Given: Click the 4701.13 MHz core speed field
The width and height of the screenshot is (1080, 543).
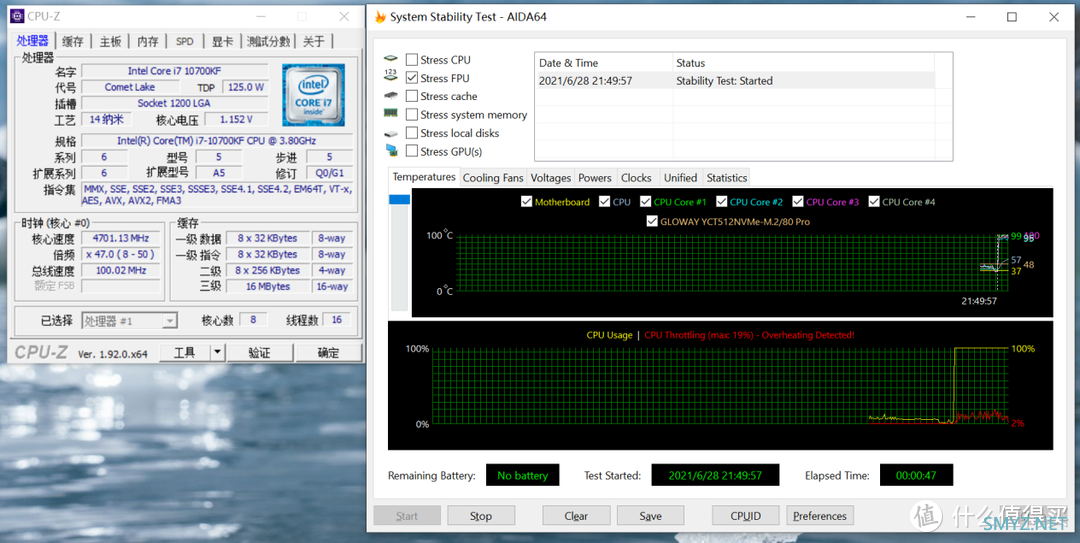Looking at the screenshot, I should (121, 238).
